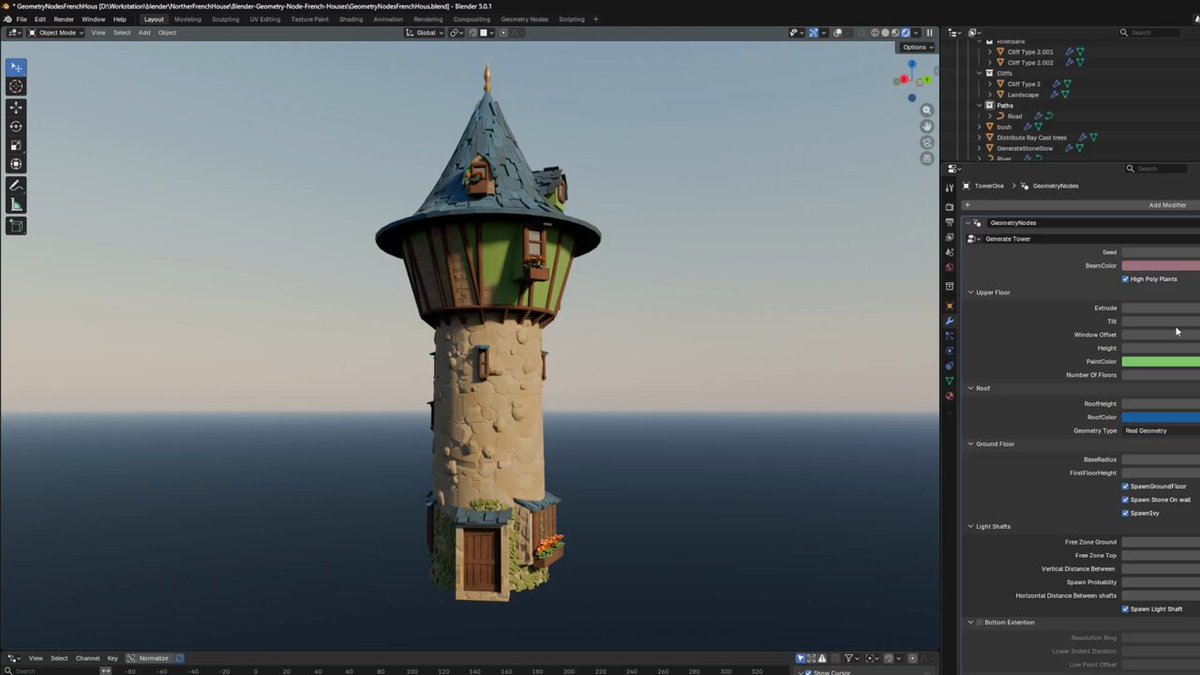The height and width of the screenshot is (675, 1200).
Task: Select the Scale tool
Action: (x=16, y=145)
